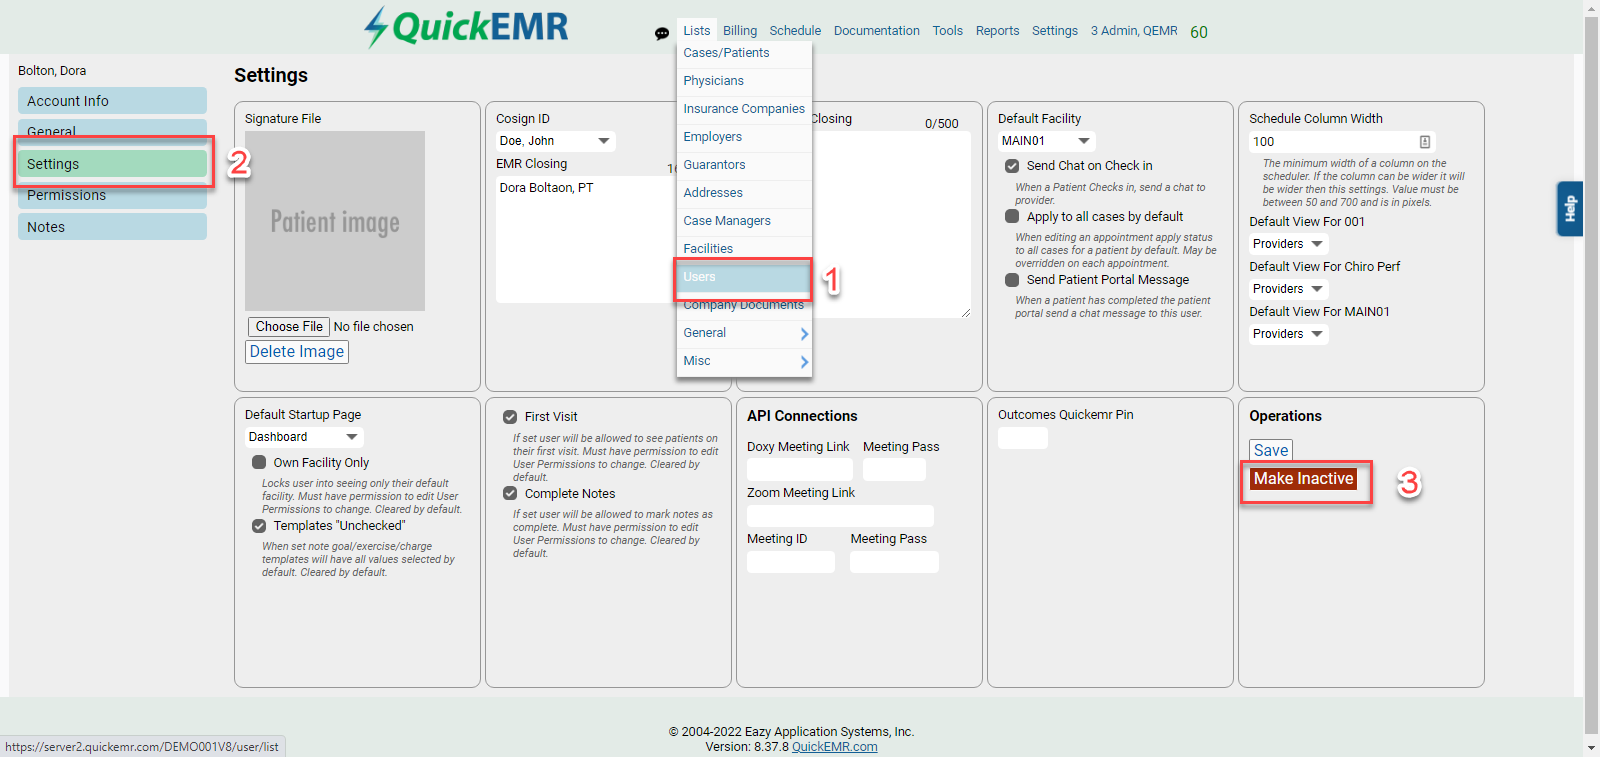Open the Default Facility MAIN01 dropdown
The height and width of the screenshot is (757, 1600).
(1046, 141)
